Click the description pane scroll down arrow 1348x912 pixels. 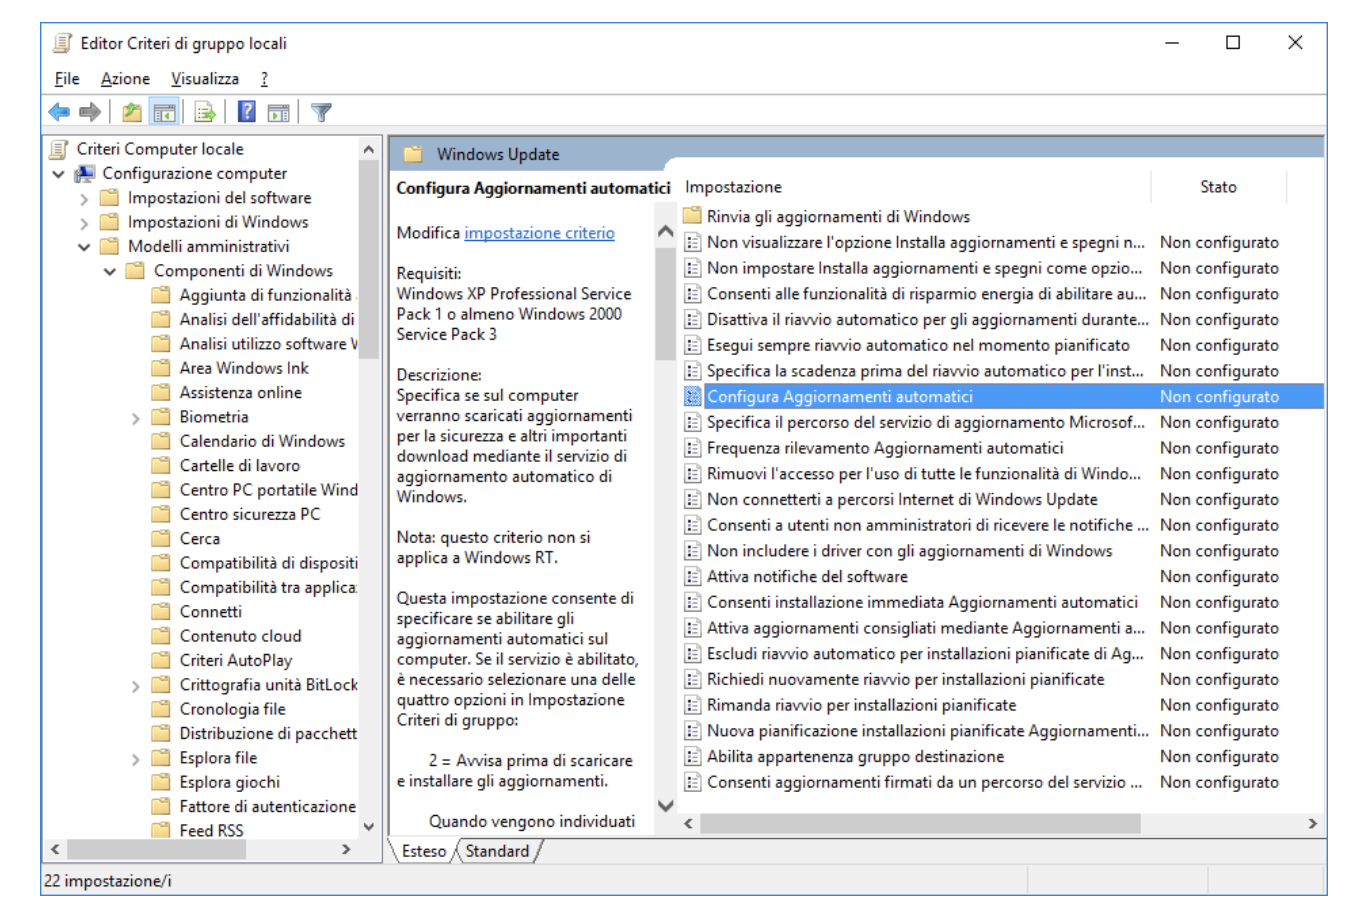click(666, 806)
